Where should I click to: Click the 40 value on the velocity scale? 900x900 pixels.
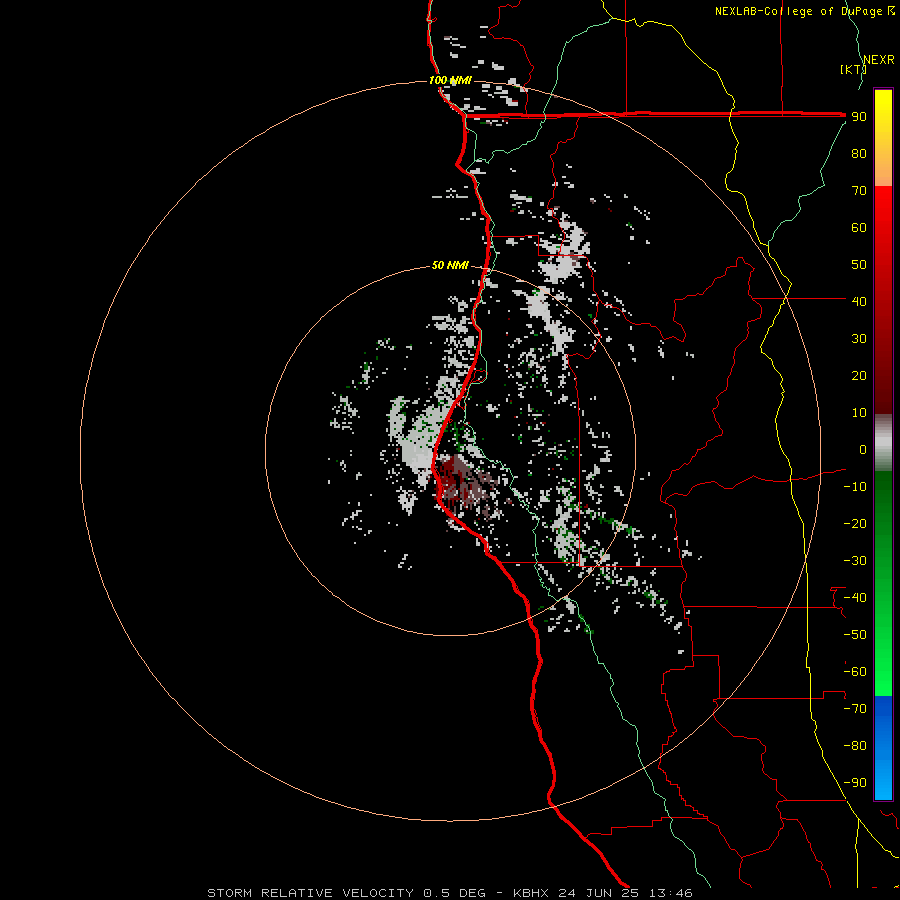[x=859, y=301]
